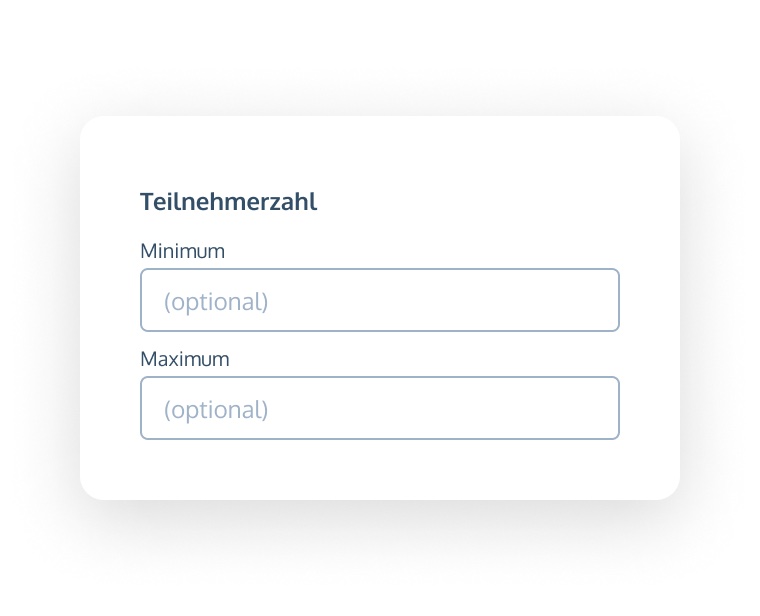Click the Maximum input field
Image resolution: width=760 pixels, height=616 pixels.
coord(380,408)
